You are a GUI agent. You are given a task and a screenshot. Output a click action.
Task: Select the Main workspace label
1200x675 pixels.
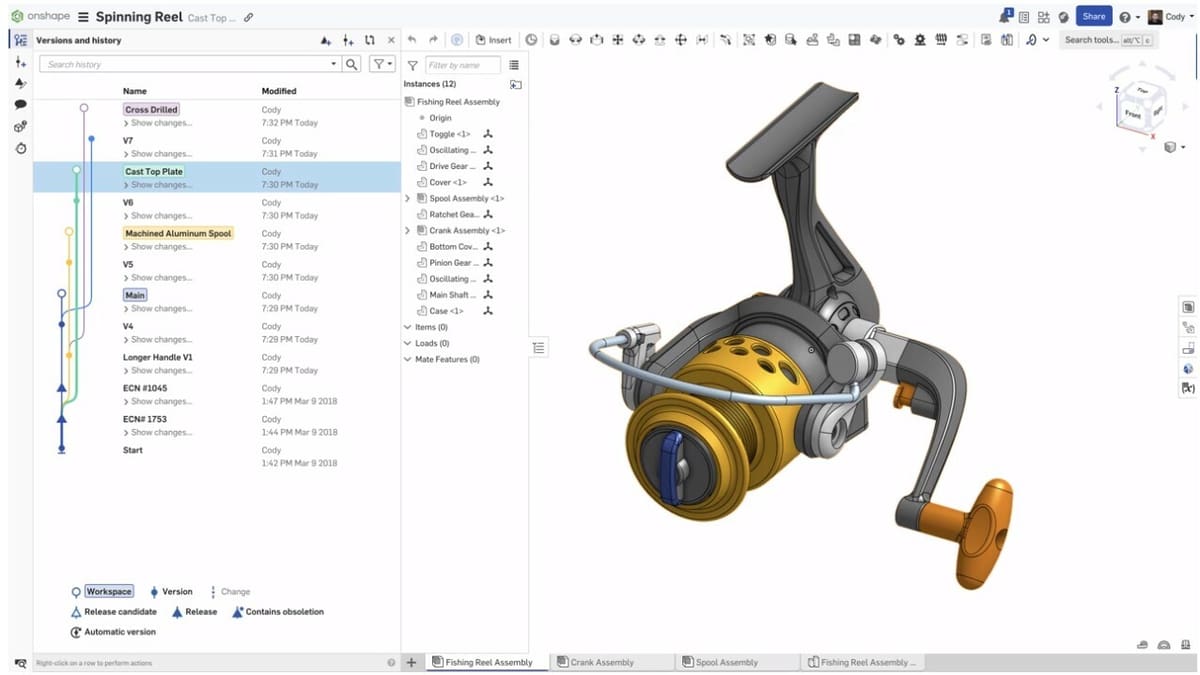(135, 295)
